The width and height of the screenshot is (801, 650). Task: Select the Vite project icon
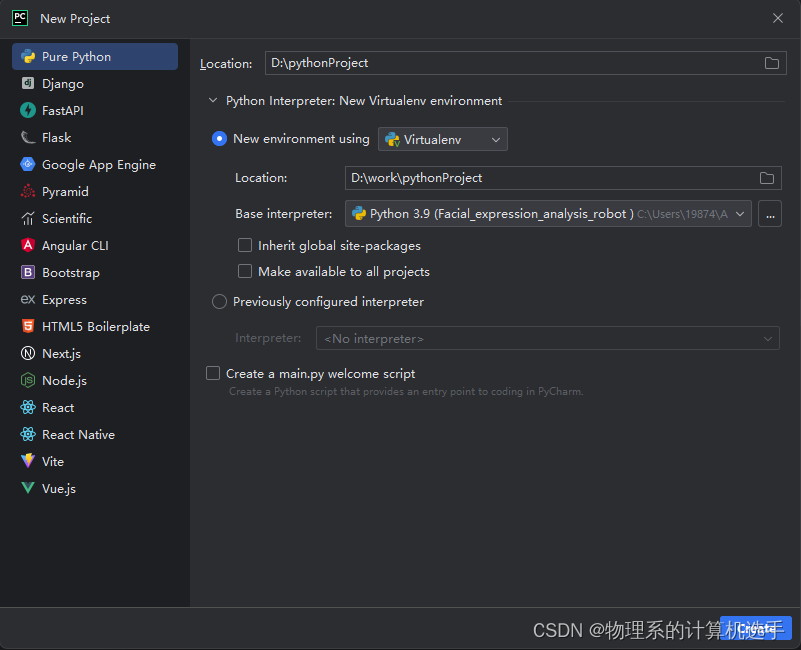click(x=28, y=461)
